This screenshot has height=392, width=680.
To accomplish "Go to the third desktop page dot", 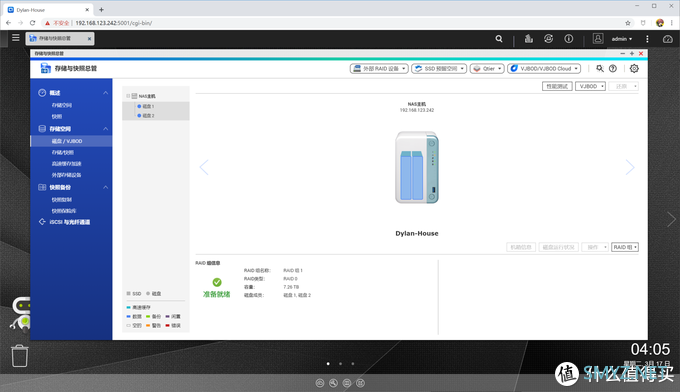I will pos(353,364).
